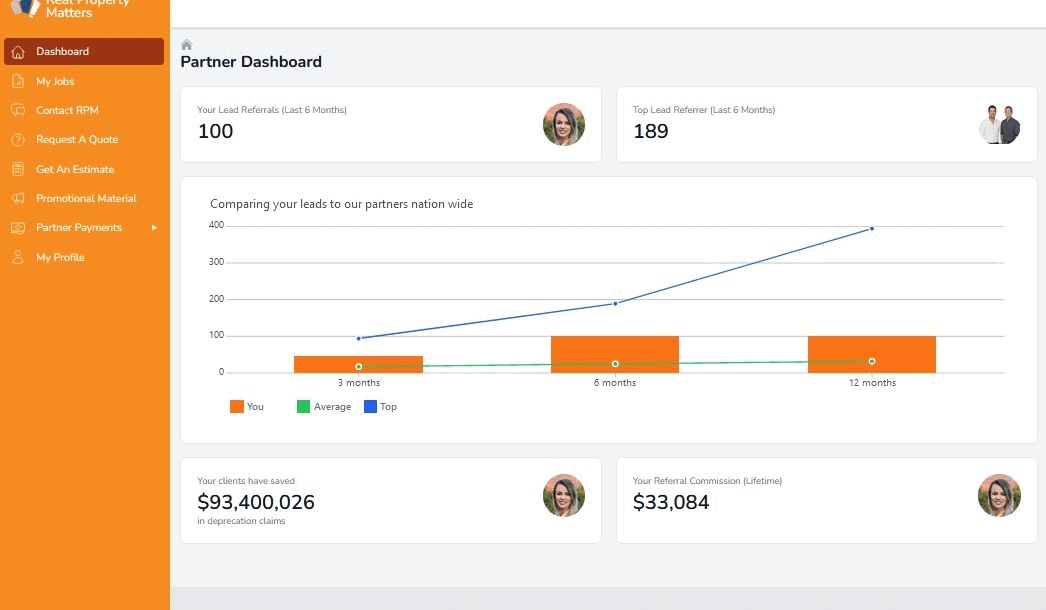This screenshot has height=610, width=1046.
Task: Toggle the Average series in chart legend
Action: (x=324, y=407)
